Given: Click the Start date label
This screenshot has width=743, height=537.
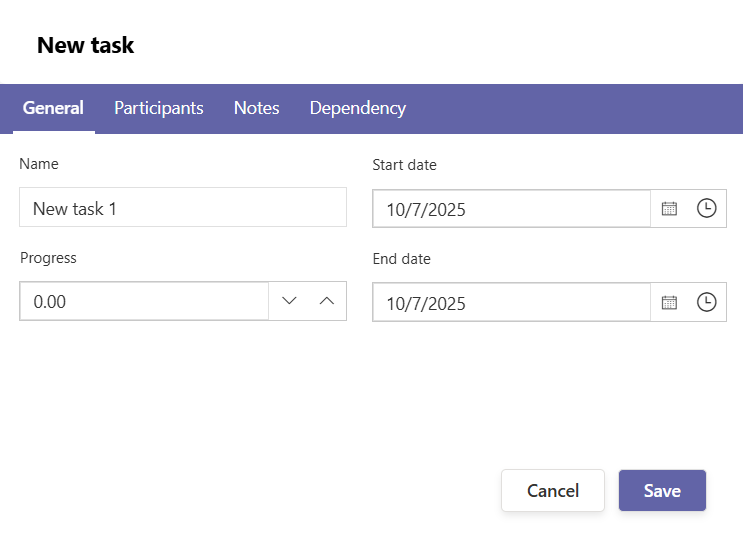Looking at the screenshot, I should pyautogui.click(x=404, y=165).
